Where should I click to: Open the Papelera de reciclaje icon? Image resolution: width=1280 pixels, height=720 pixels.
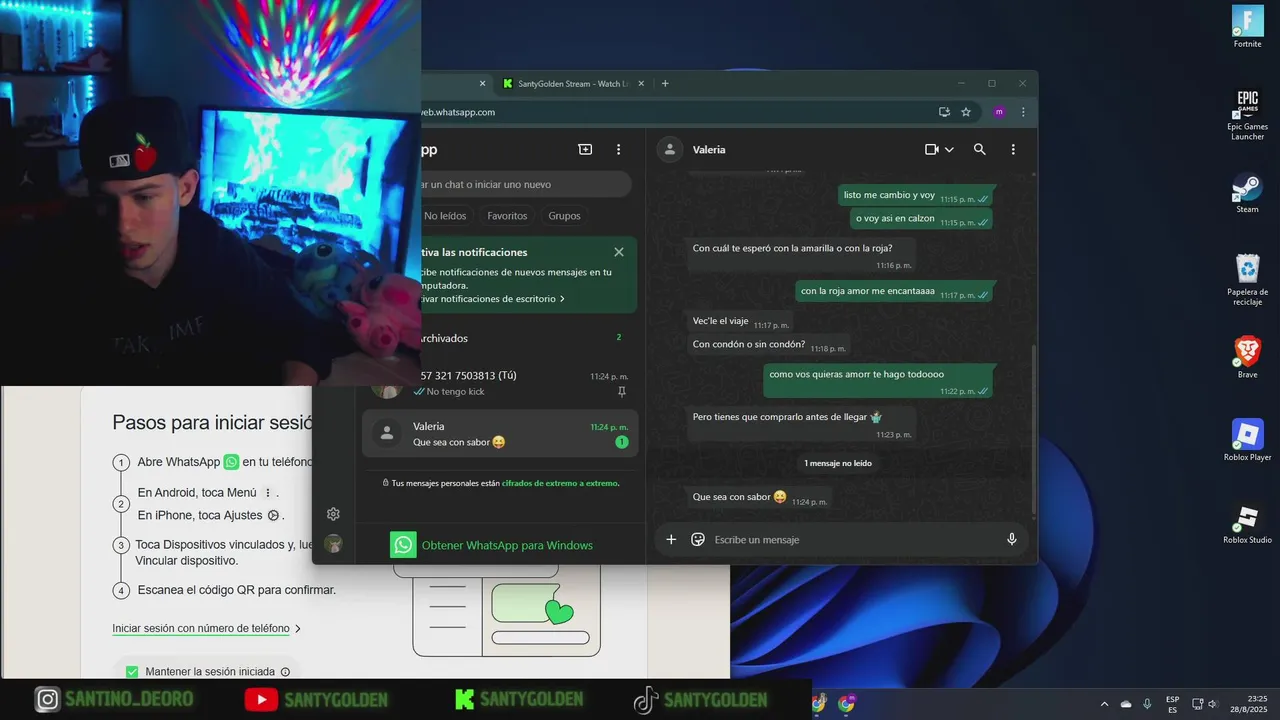[1247, 279]
